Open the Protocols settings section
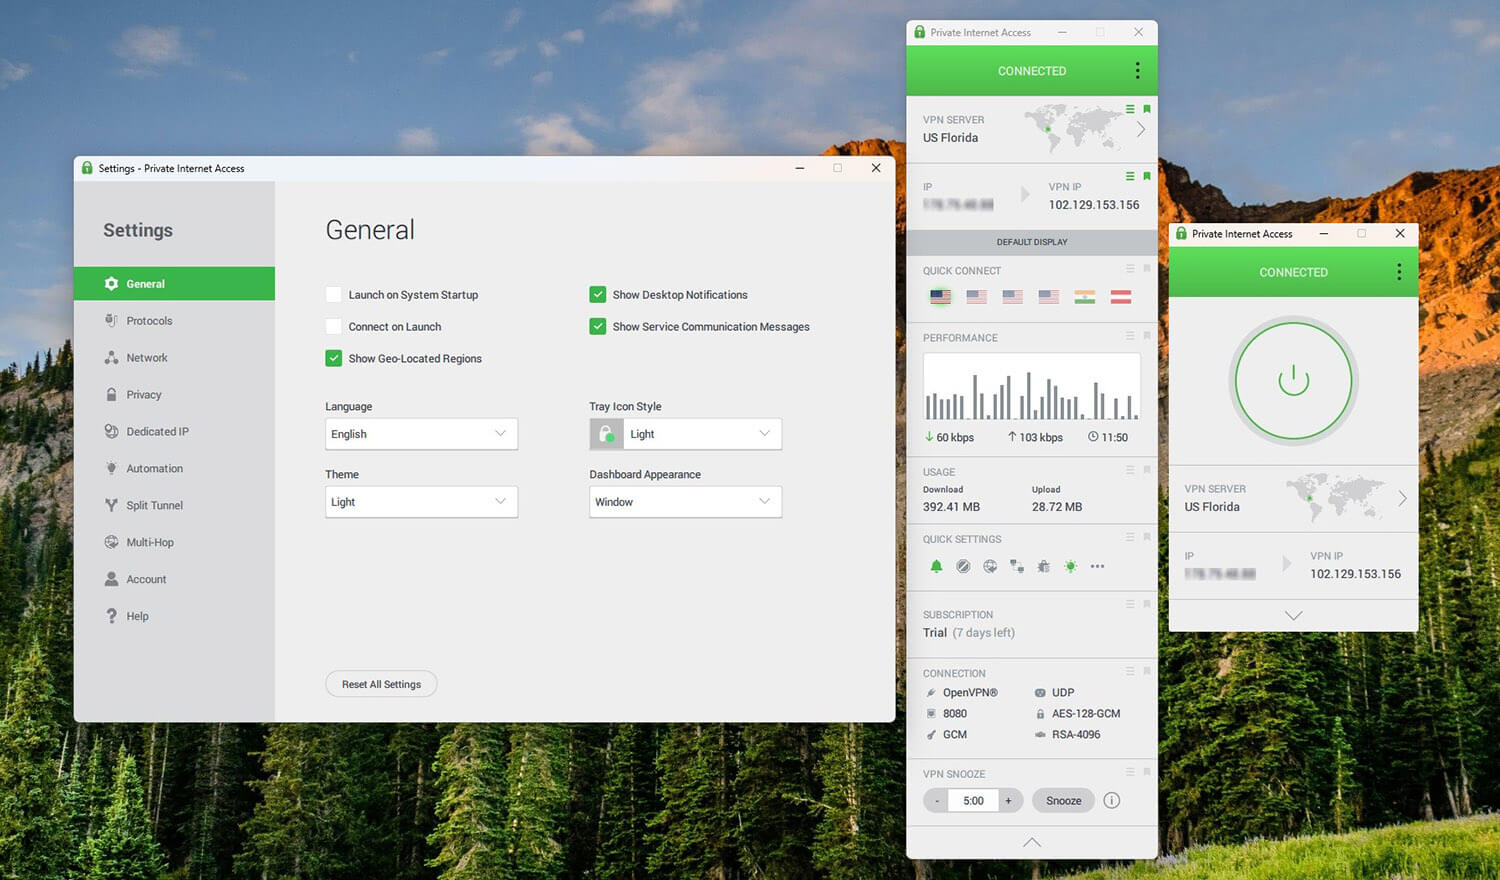The height and width of the screenshot is (880, 1500). click(149, 321)
